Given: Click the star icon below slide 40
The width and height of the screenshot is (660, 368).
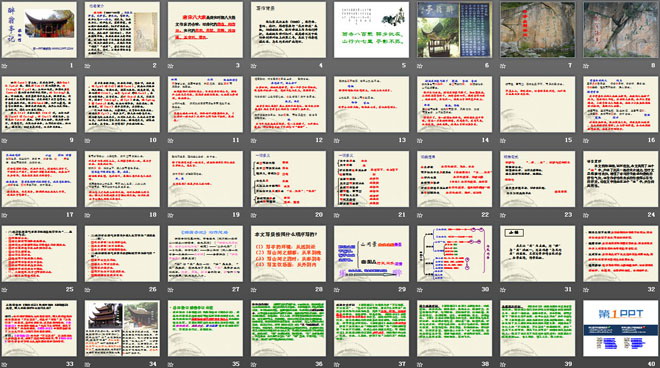Looking at the screenshot, I should coord(586,364).
